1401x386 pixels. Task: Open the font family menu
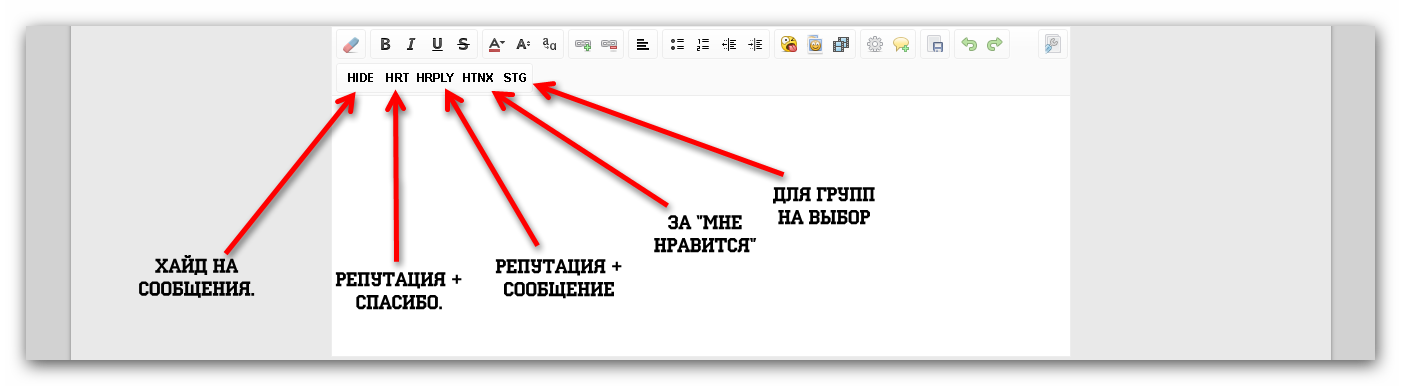pyautogui.click(x=549, y=44)
